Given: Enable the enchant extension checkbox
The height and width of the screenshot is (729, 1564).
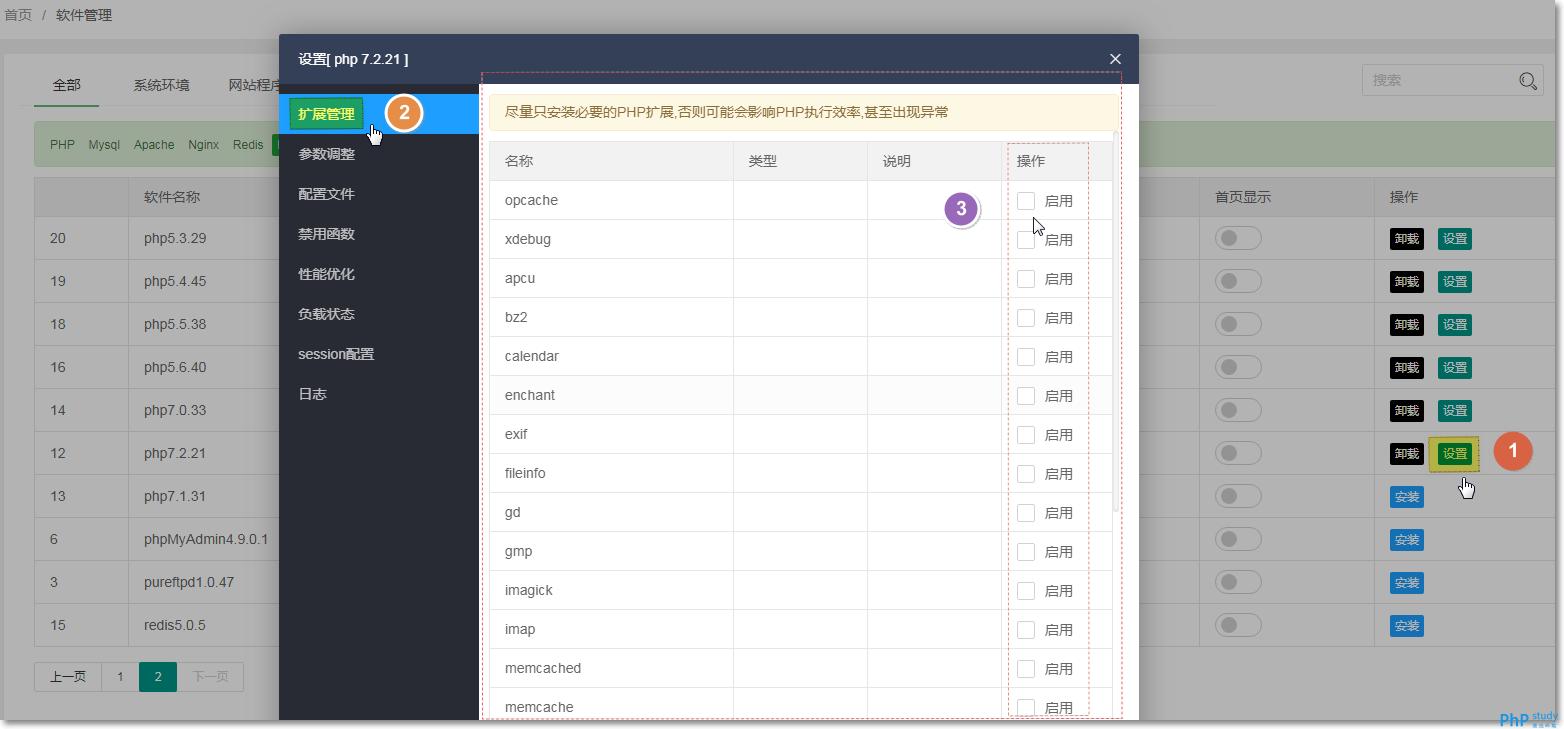Looking at the screenshot, I should pos(1026,395).
